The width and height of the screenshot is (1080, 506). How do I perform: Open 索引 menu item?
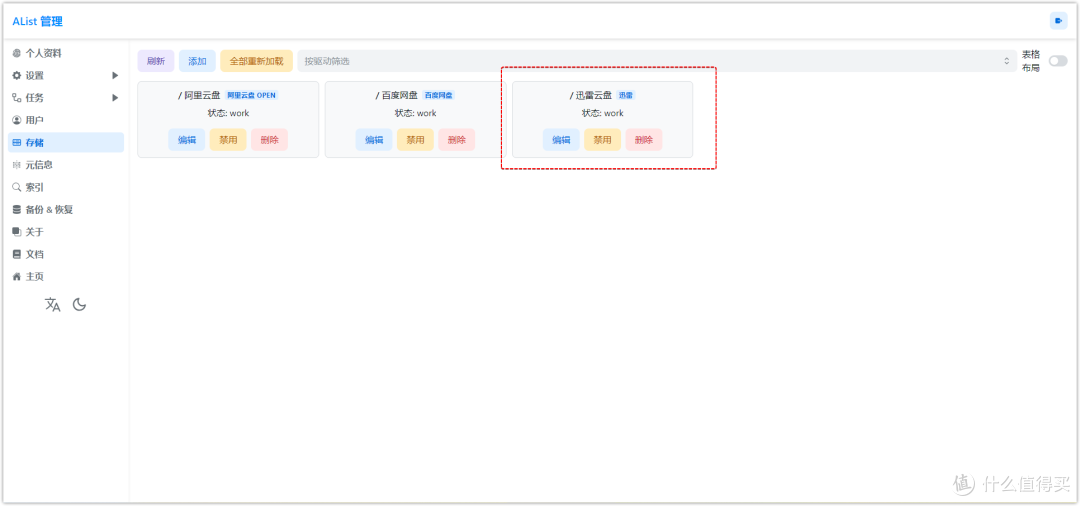(66, 187)
